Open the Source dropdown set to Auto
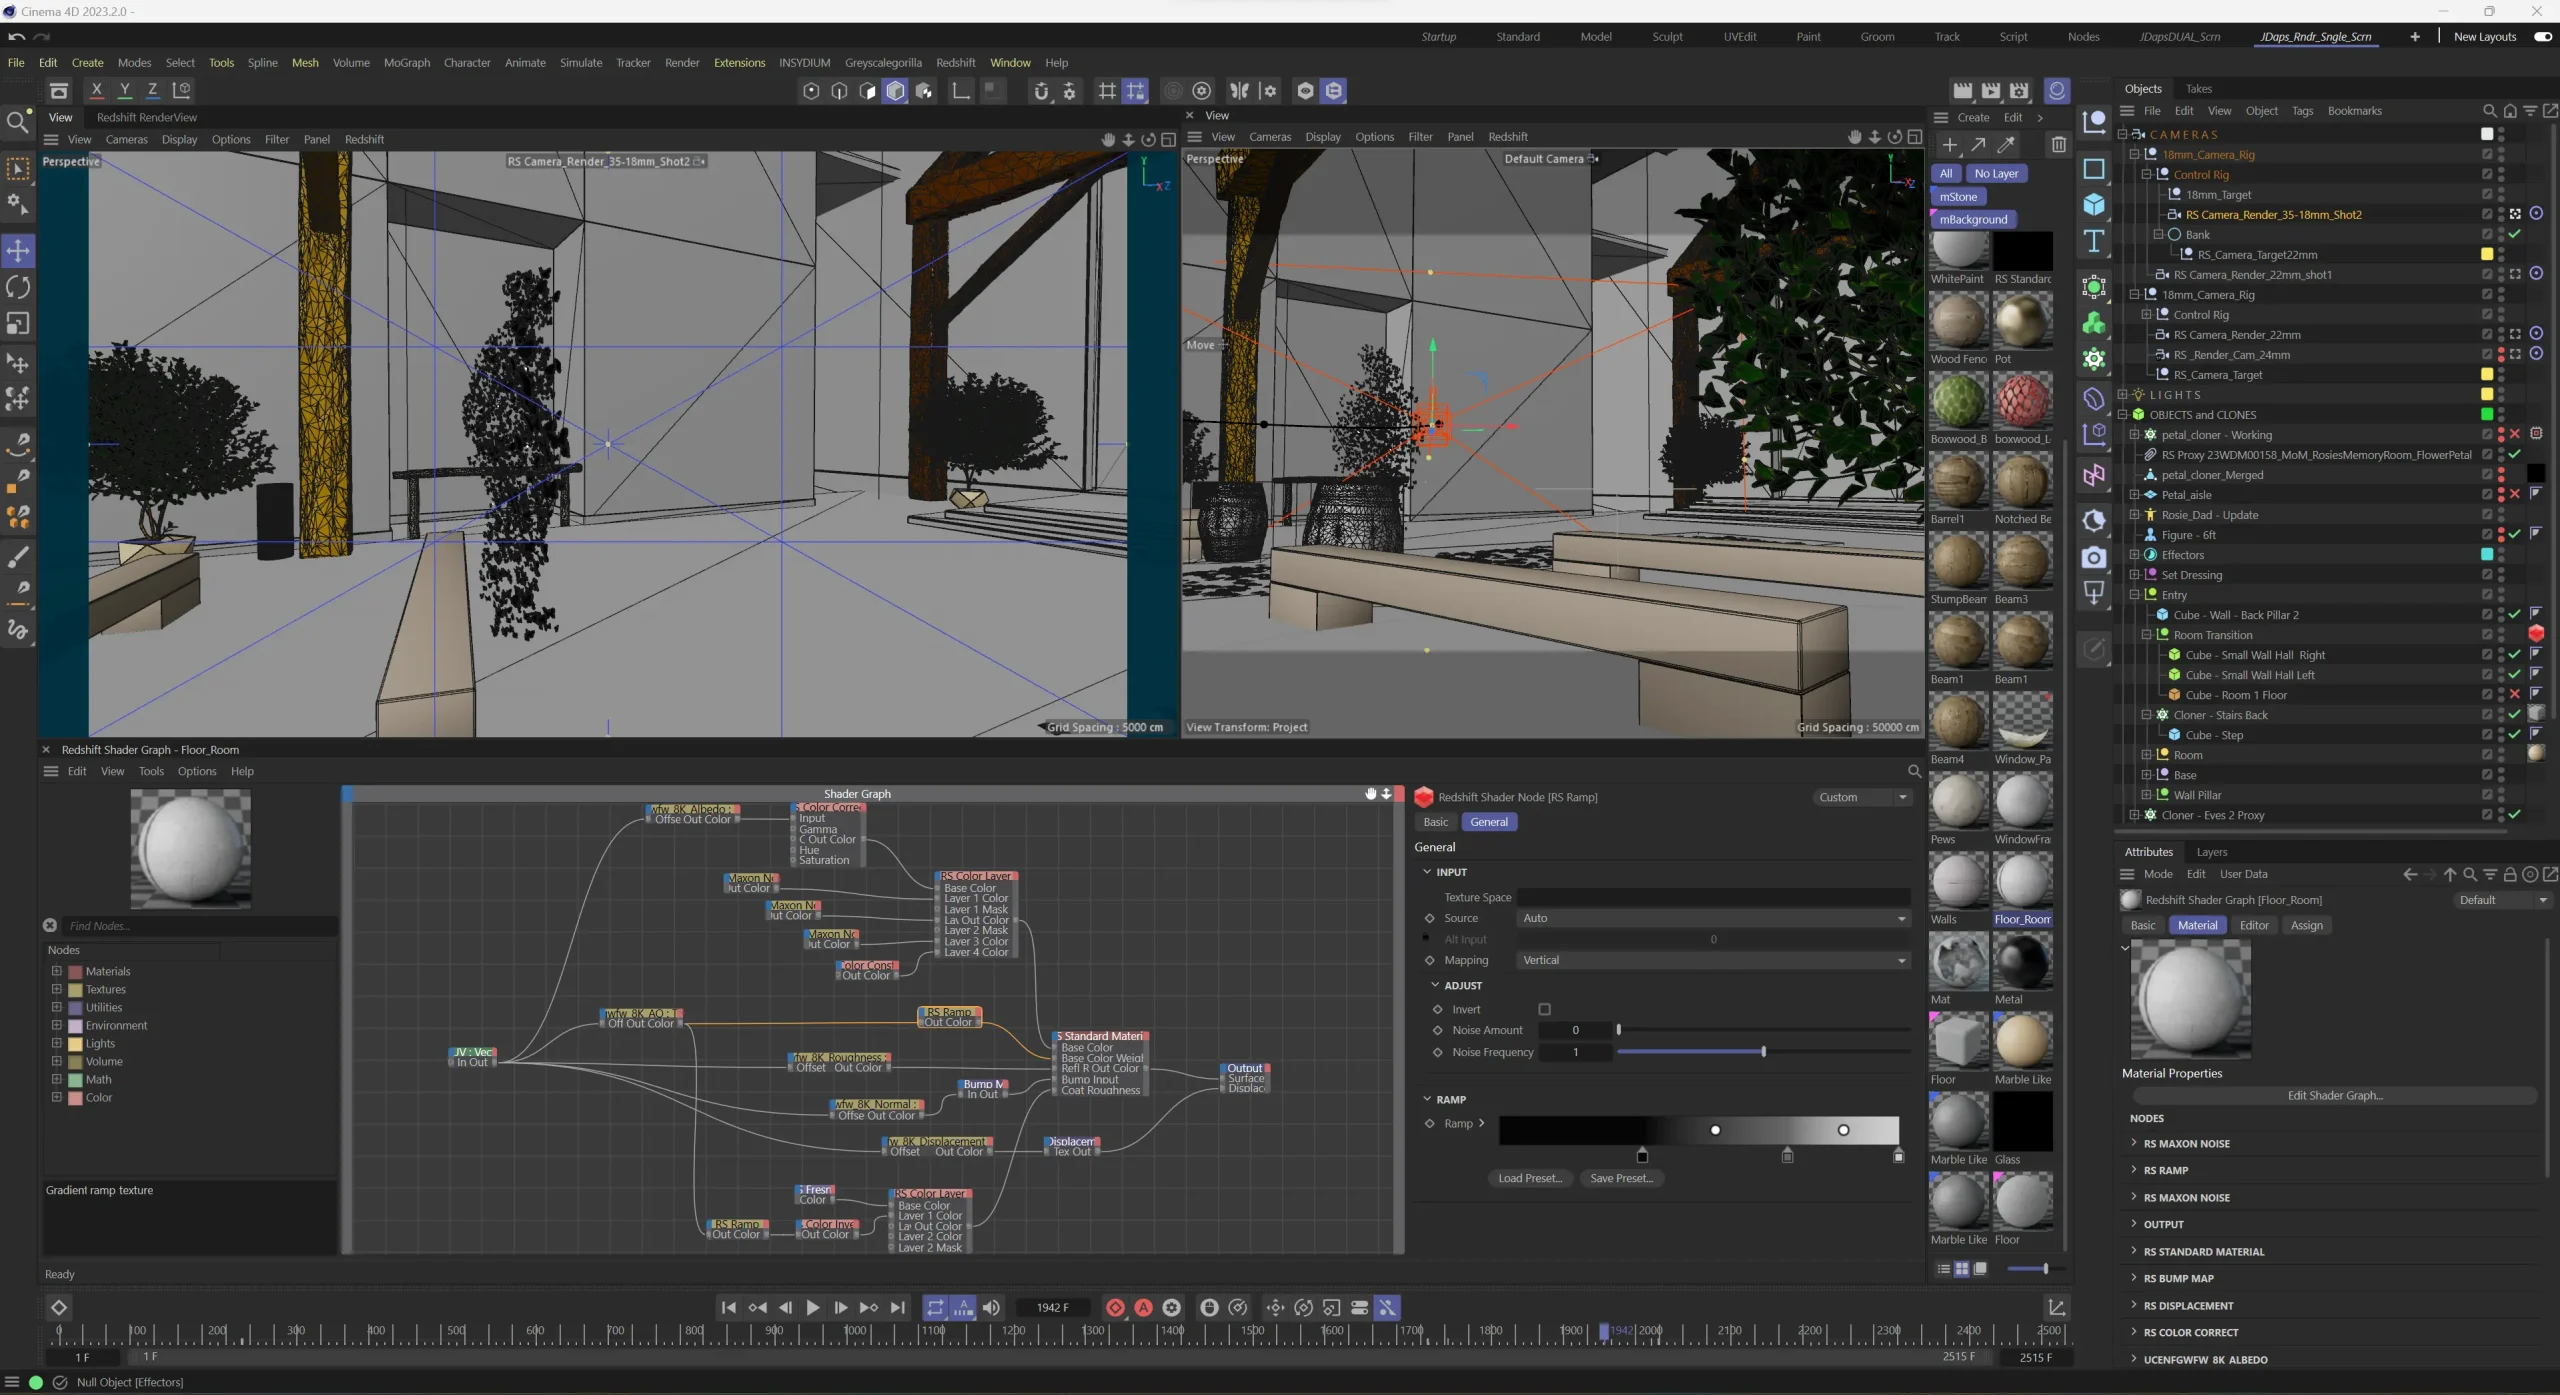 pyautogui.click(x=1713, y=919)
